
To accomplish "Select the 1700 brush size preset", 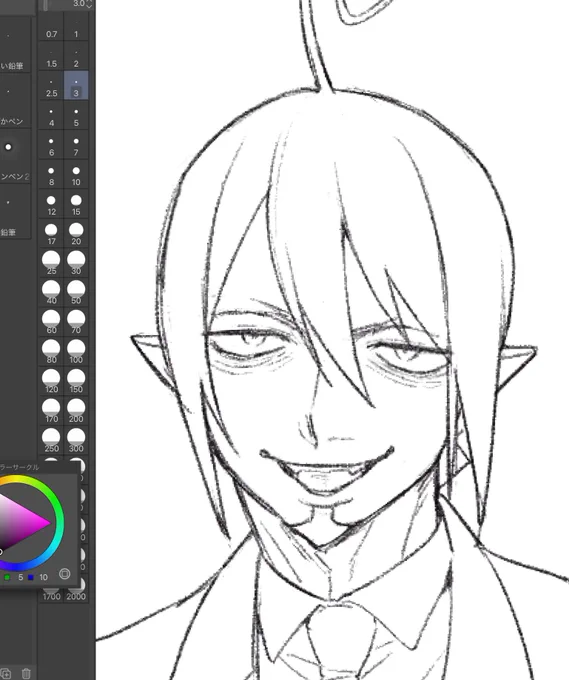I will click(x=51, y=595).
